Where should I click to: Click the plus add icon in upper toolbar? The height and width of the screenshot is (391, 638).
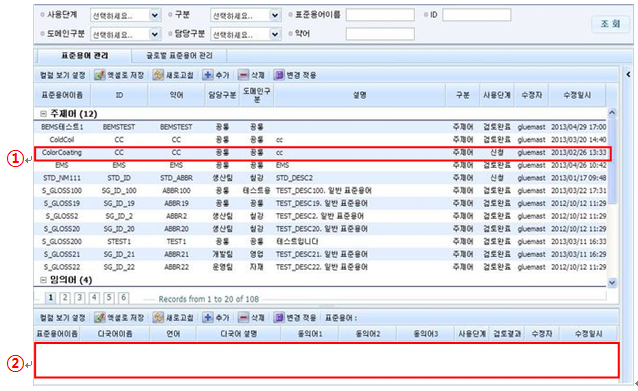pos(208,75)
